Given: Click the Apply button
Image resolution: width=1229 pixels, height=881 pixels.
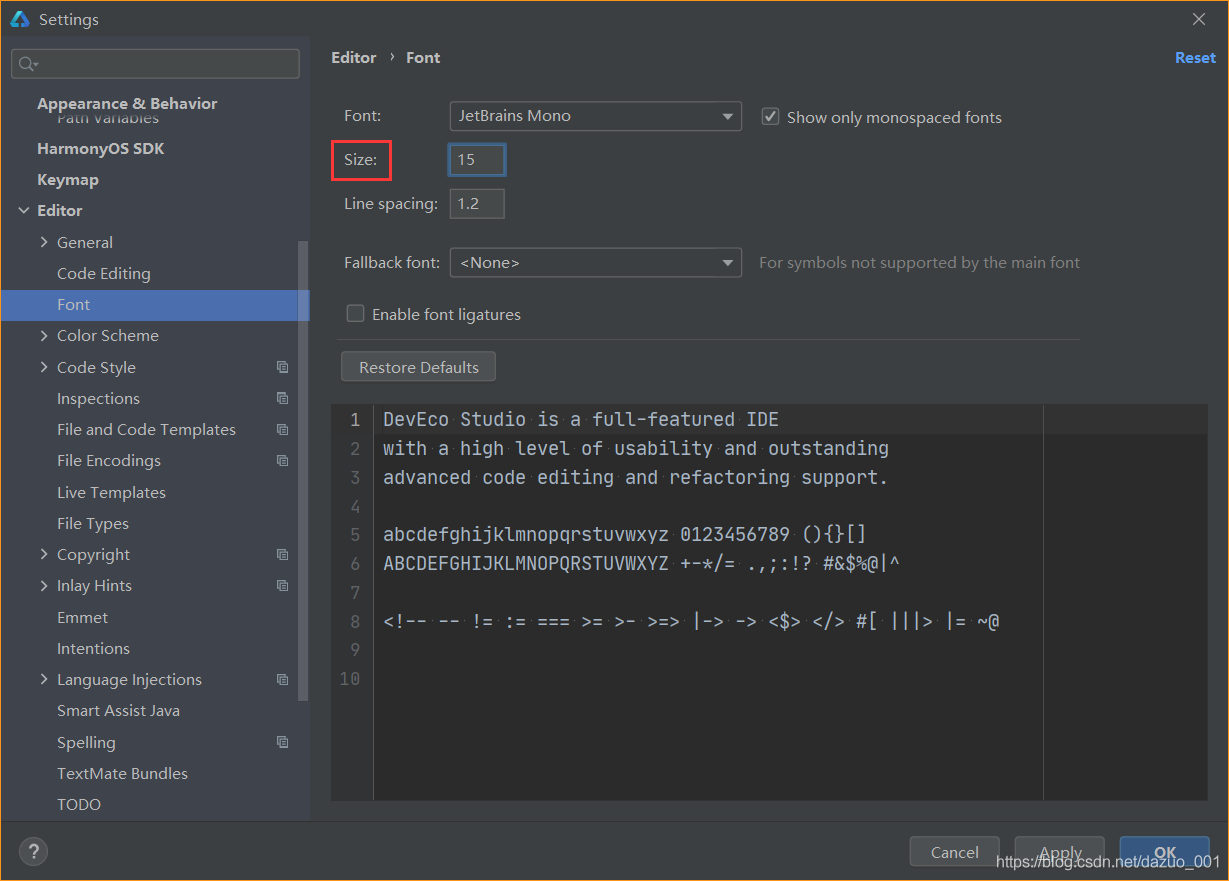Looking at the screenshot, I should (x=1060, y=852).
